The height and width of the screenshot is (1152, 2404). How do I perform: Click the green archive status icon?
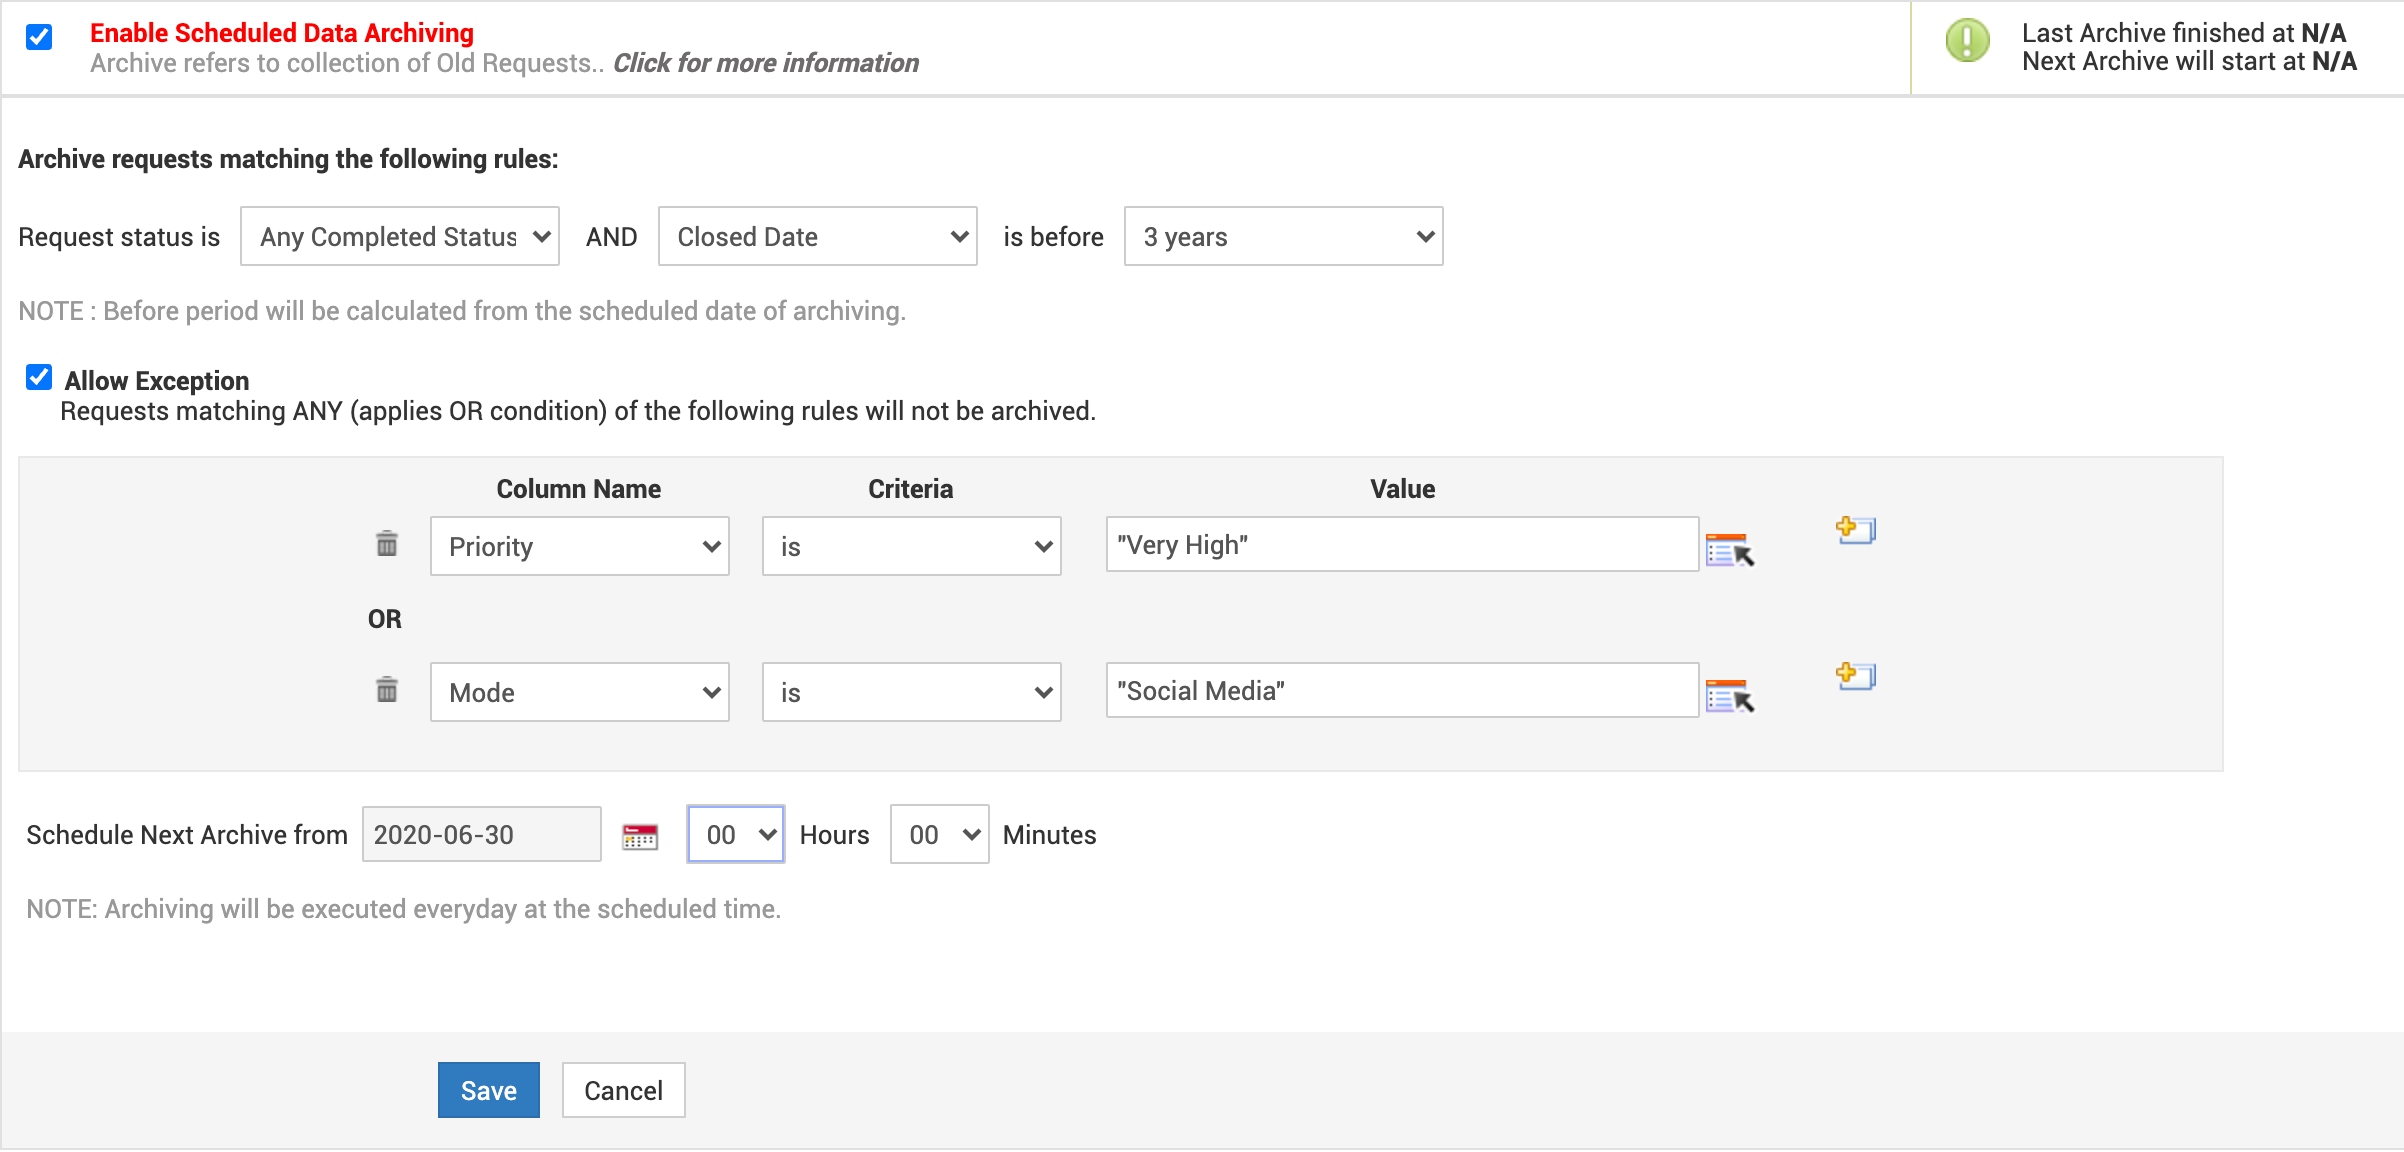point(1967,42)
